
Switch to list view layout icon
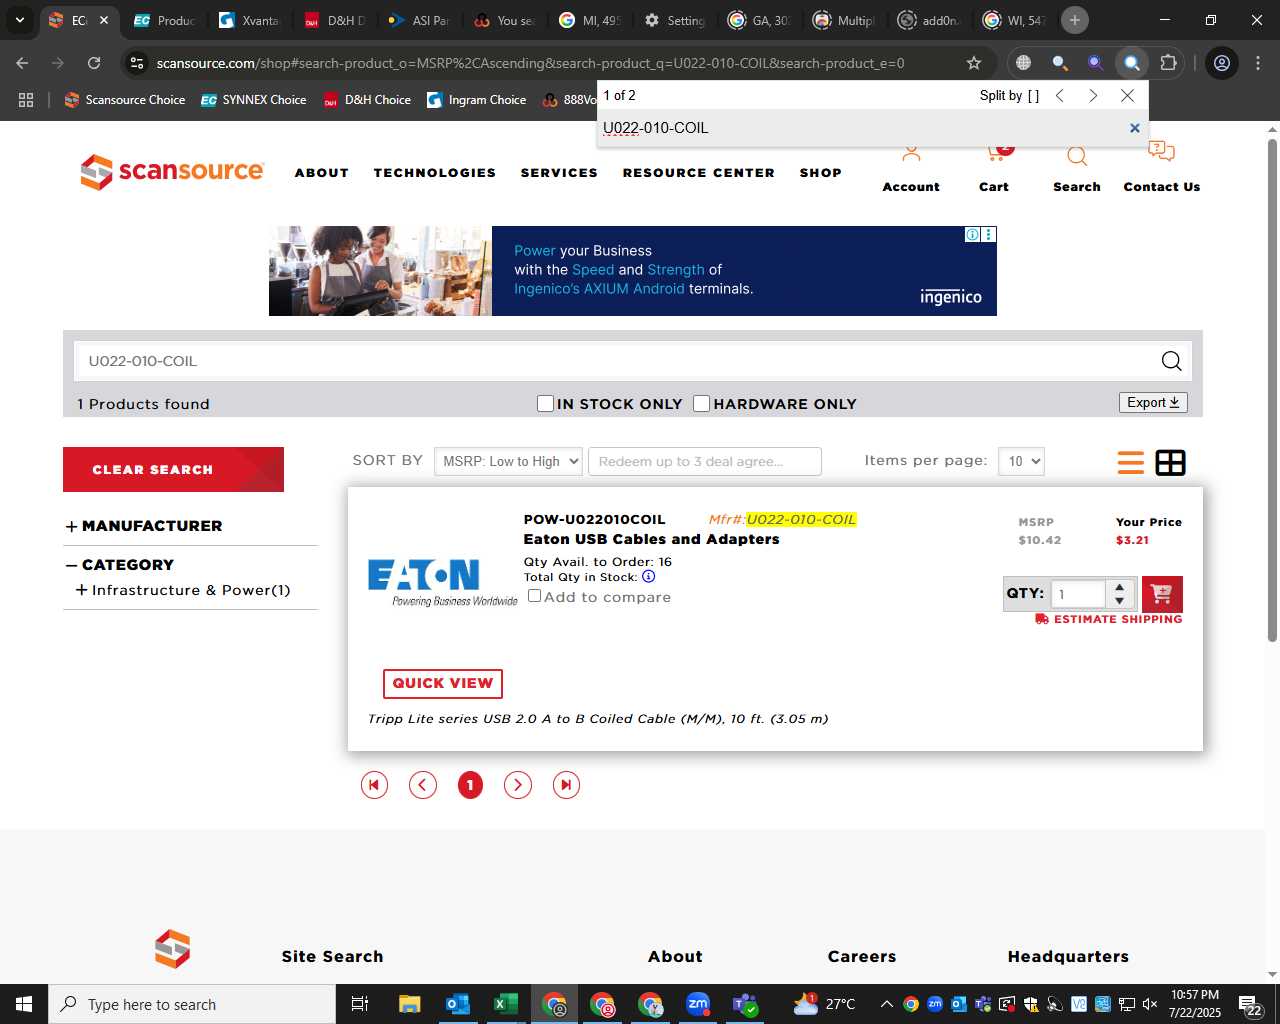click(1130, 463)
